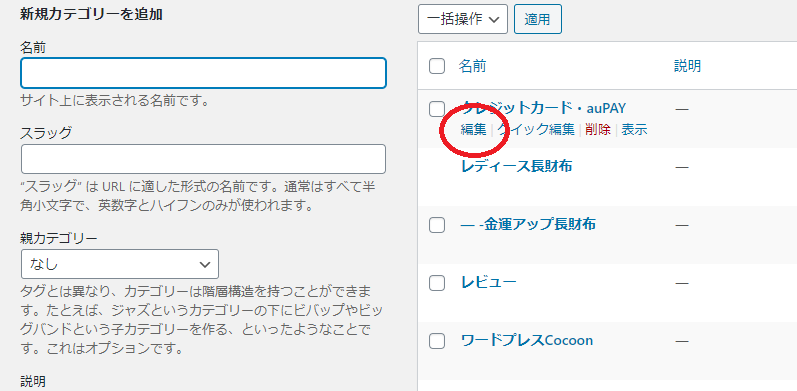Open the クレジットカード・auPAY category

(543, 108)
